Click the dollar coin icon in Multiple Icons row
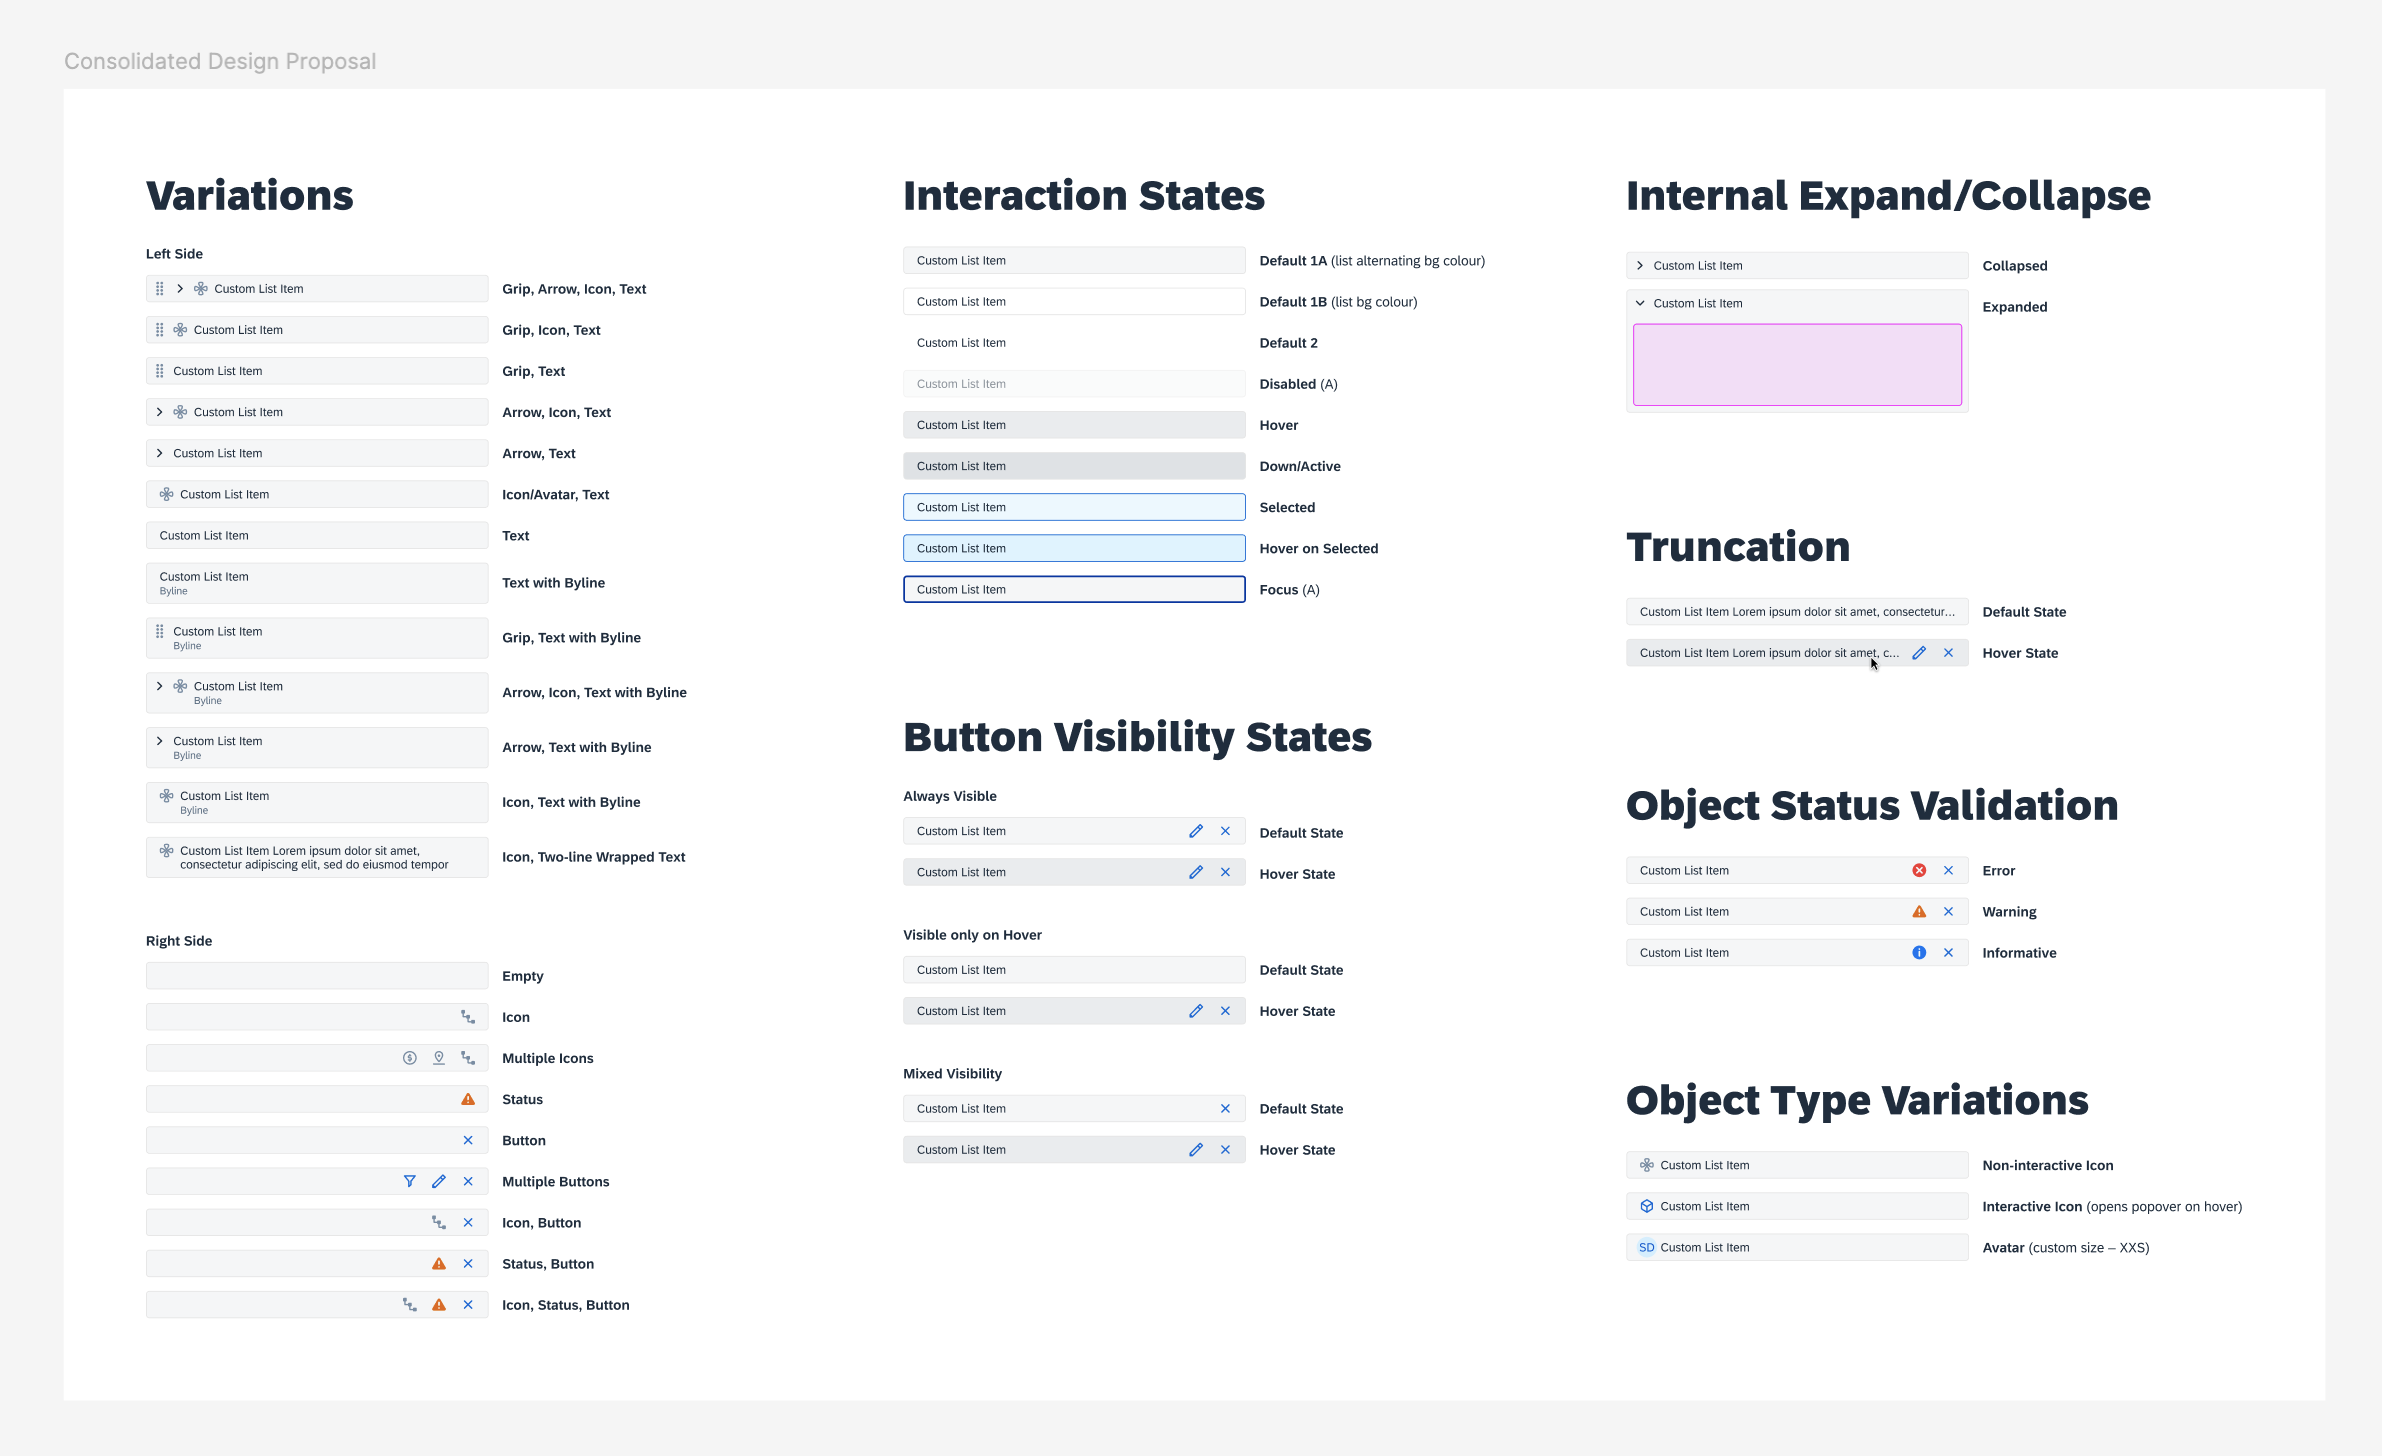 pyautogui.click(x=409, y=1058)
